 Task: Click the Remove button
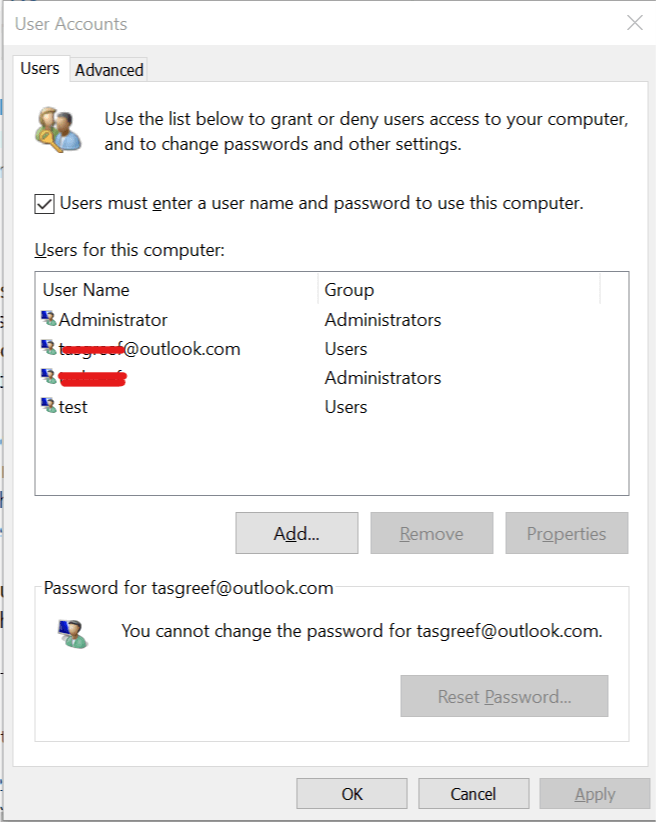[x=432, y=533]
